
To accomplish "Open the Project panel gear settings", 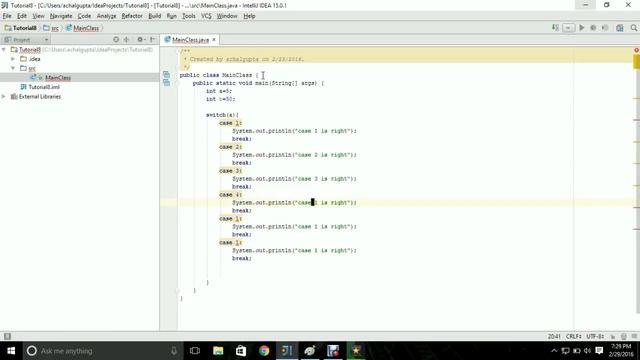I will click(x=141, y=40).
